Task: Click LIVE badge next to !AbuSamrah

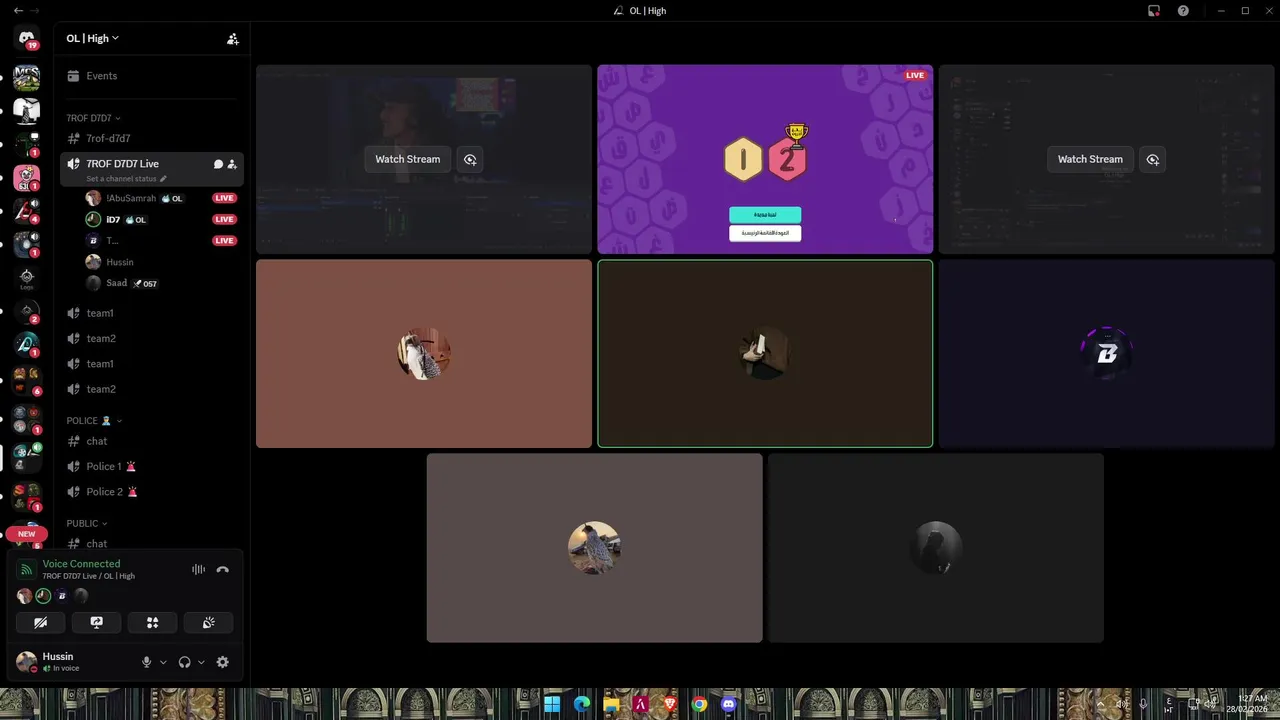Action: (x=224, y=198)
